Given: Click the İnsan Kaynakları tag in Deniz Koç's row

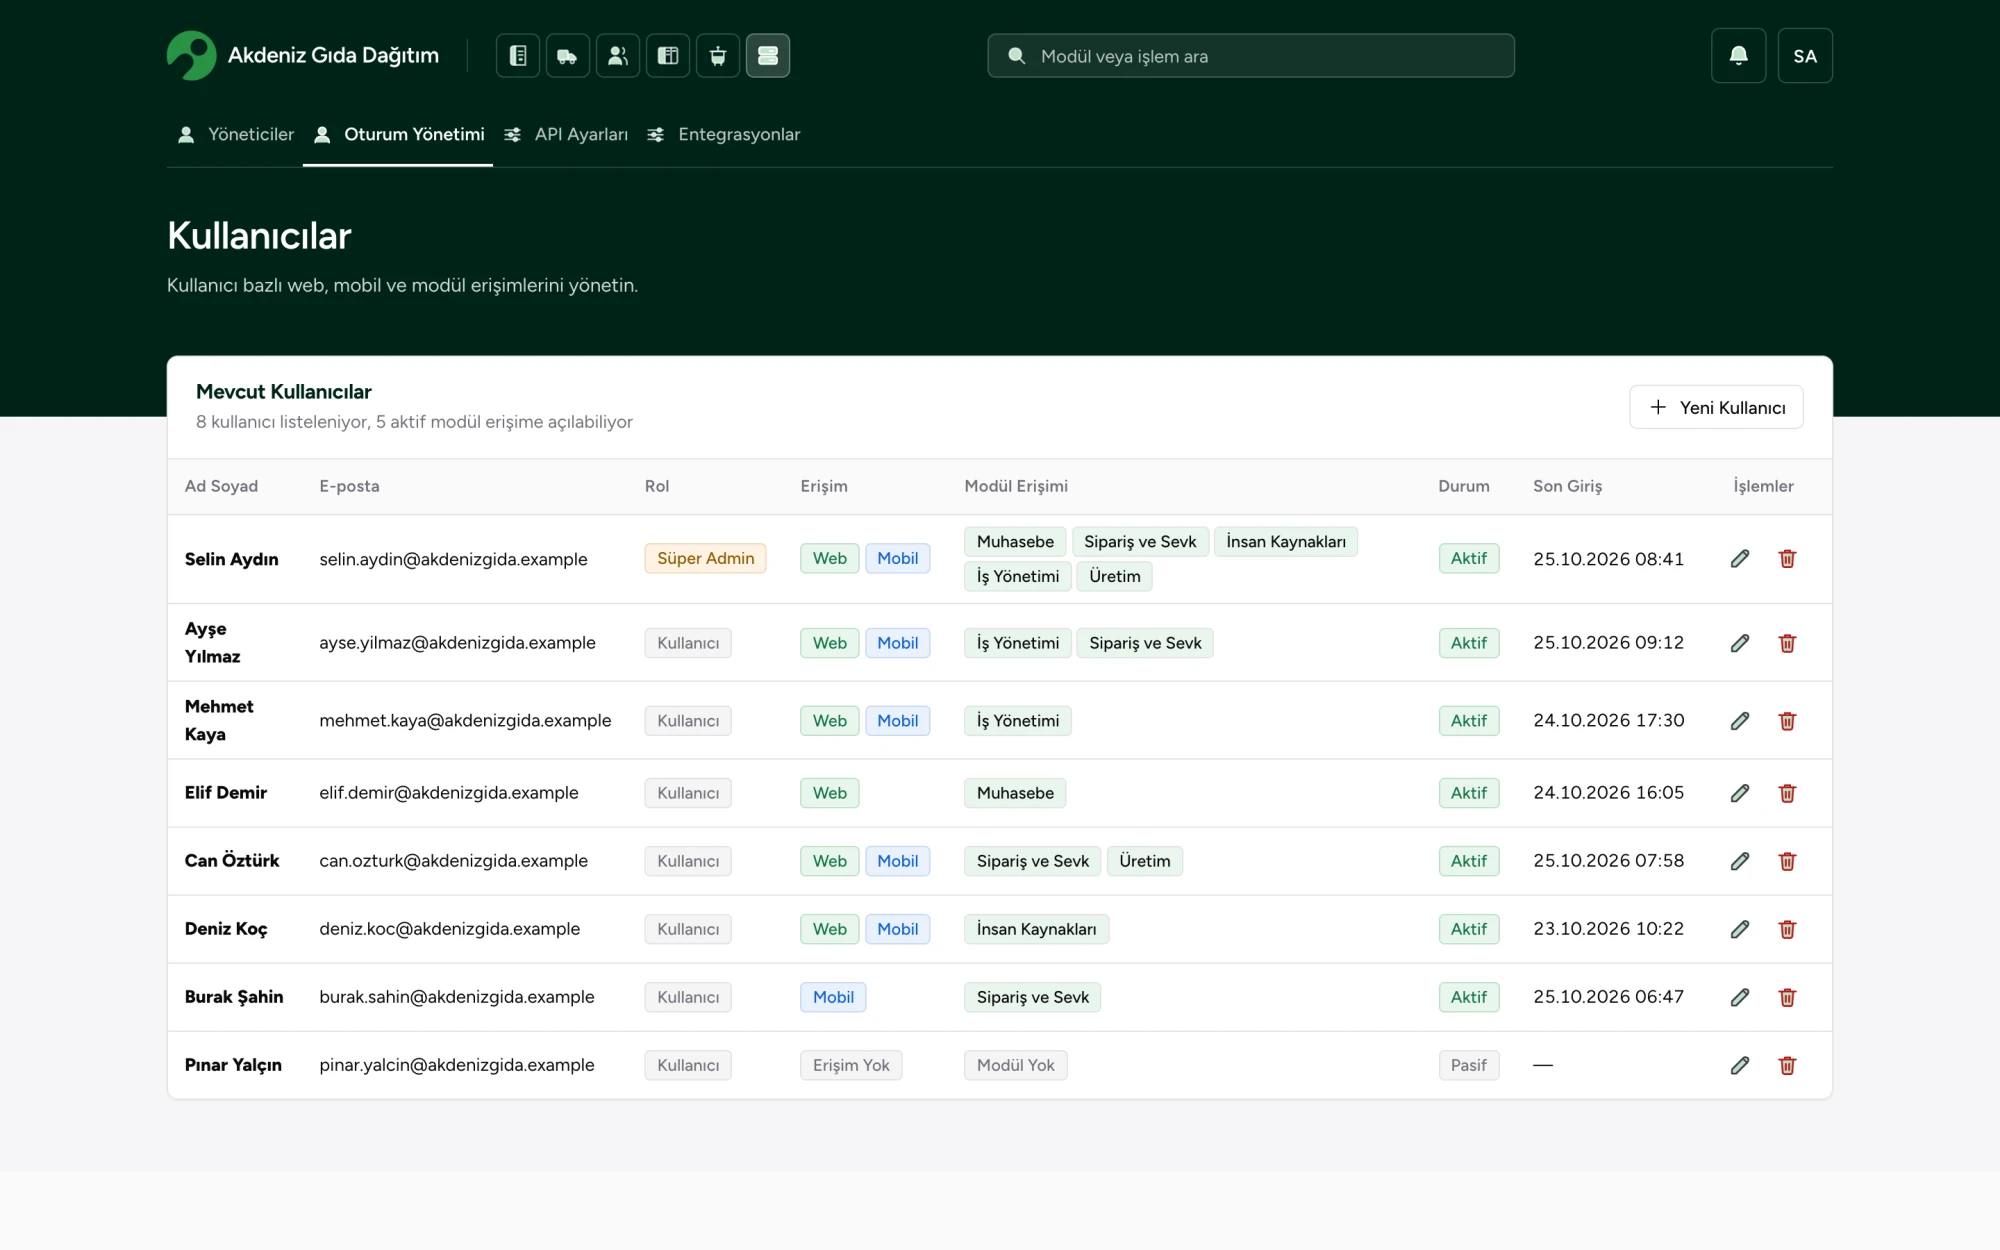Looking at the screenshot, I should [1036, 929].
